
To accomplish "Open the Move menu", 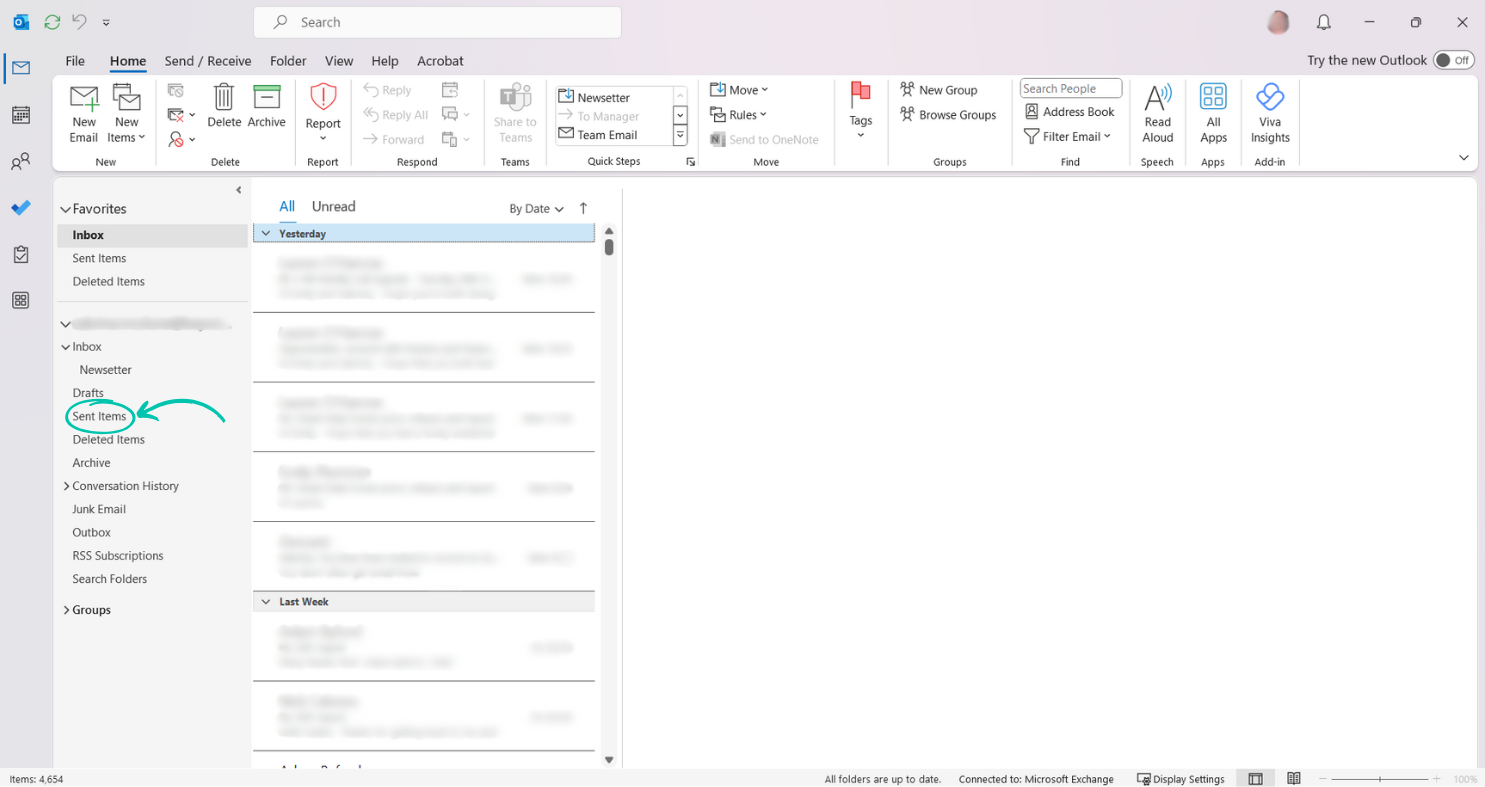I will tap(739, 89).
